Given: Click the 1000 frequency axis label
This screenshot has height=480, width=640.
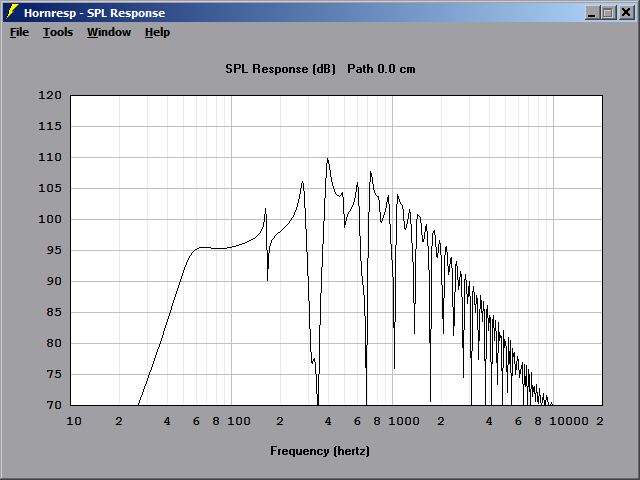Looking at the screenshot, I should pos(404,421).
